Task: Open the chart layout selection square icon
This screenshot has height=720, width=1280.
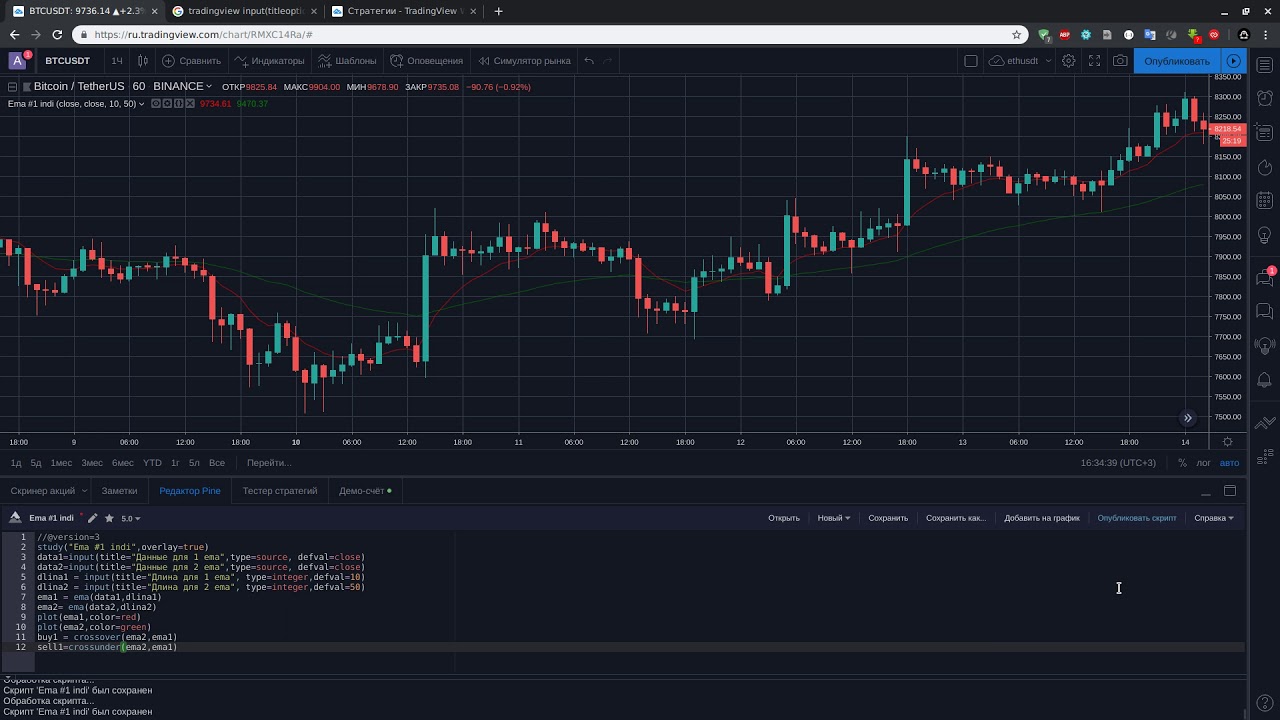Action: click(970, 61)
